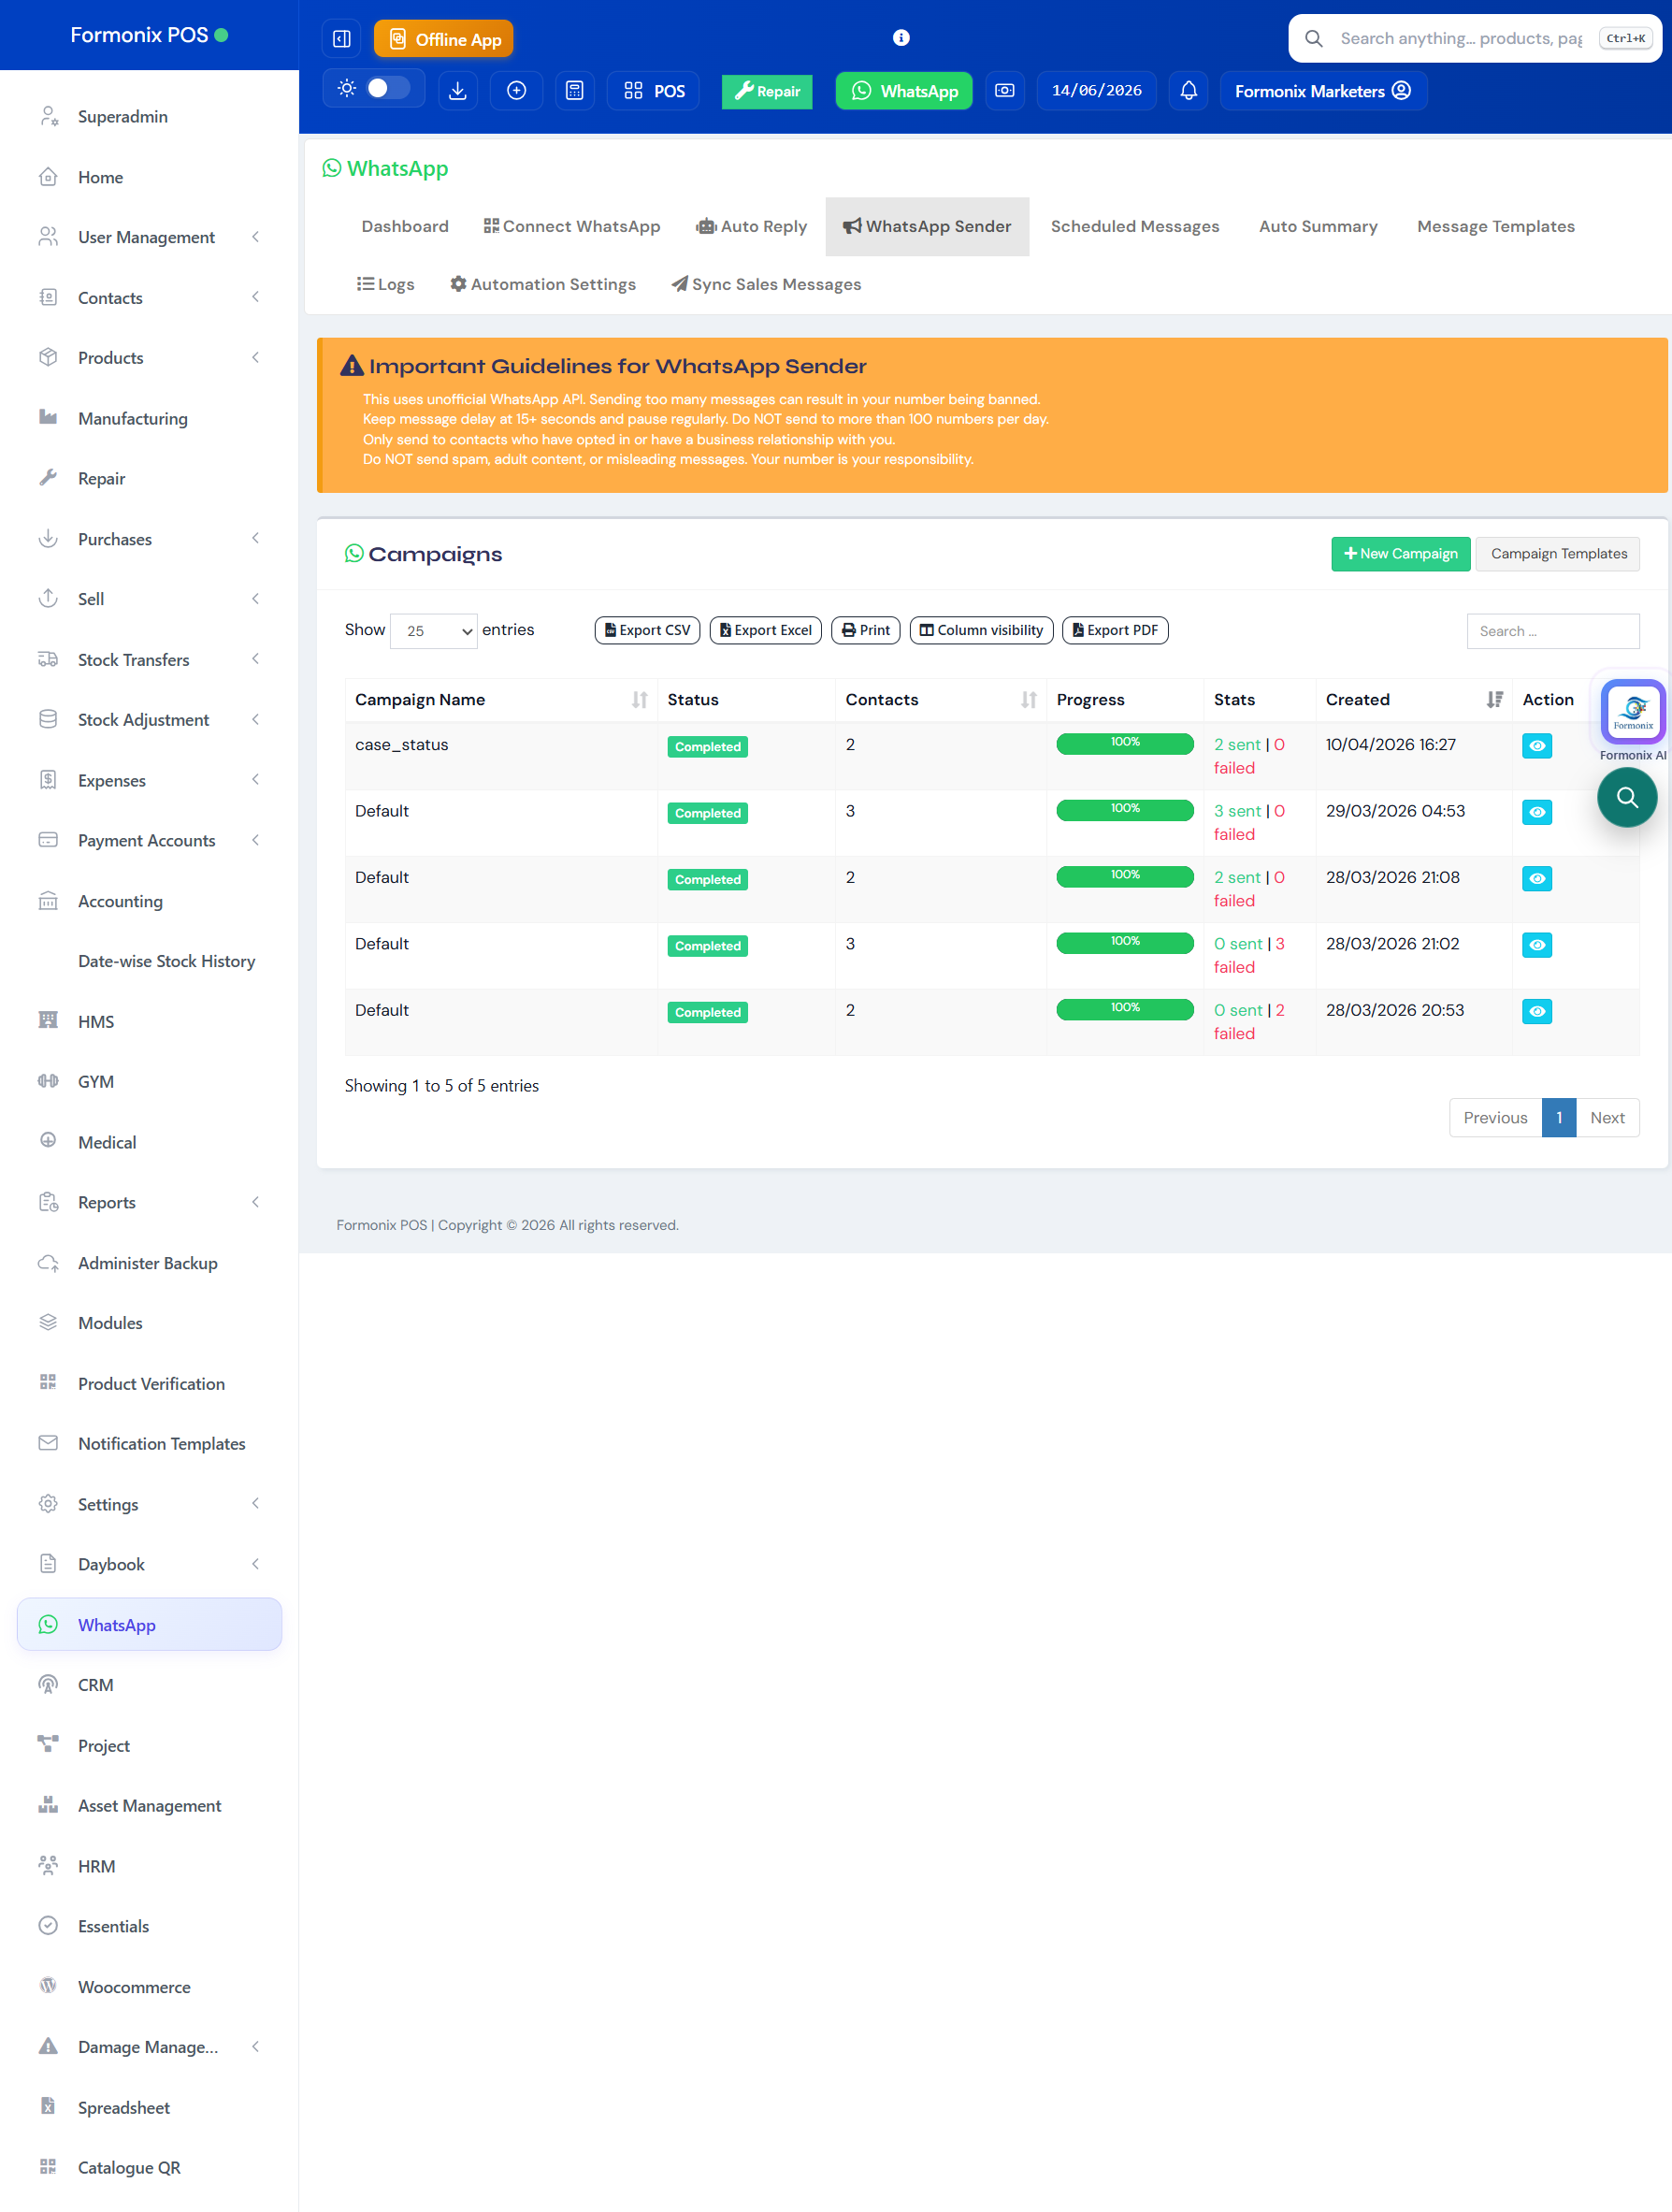Click the case_status campaign progress bar
The height and width of the screenshot is (2212, 1672).
(x=1125, y=743)
